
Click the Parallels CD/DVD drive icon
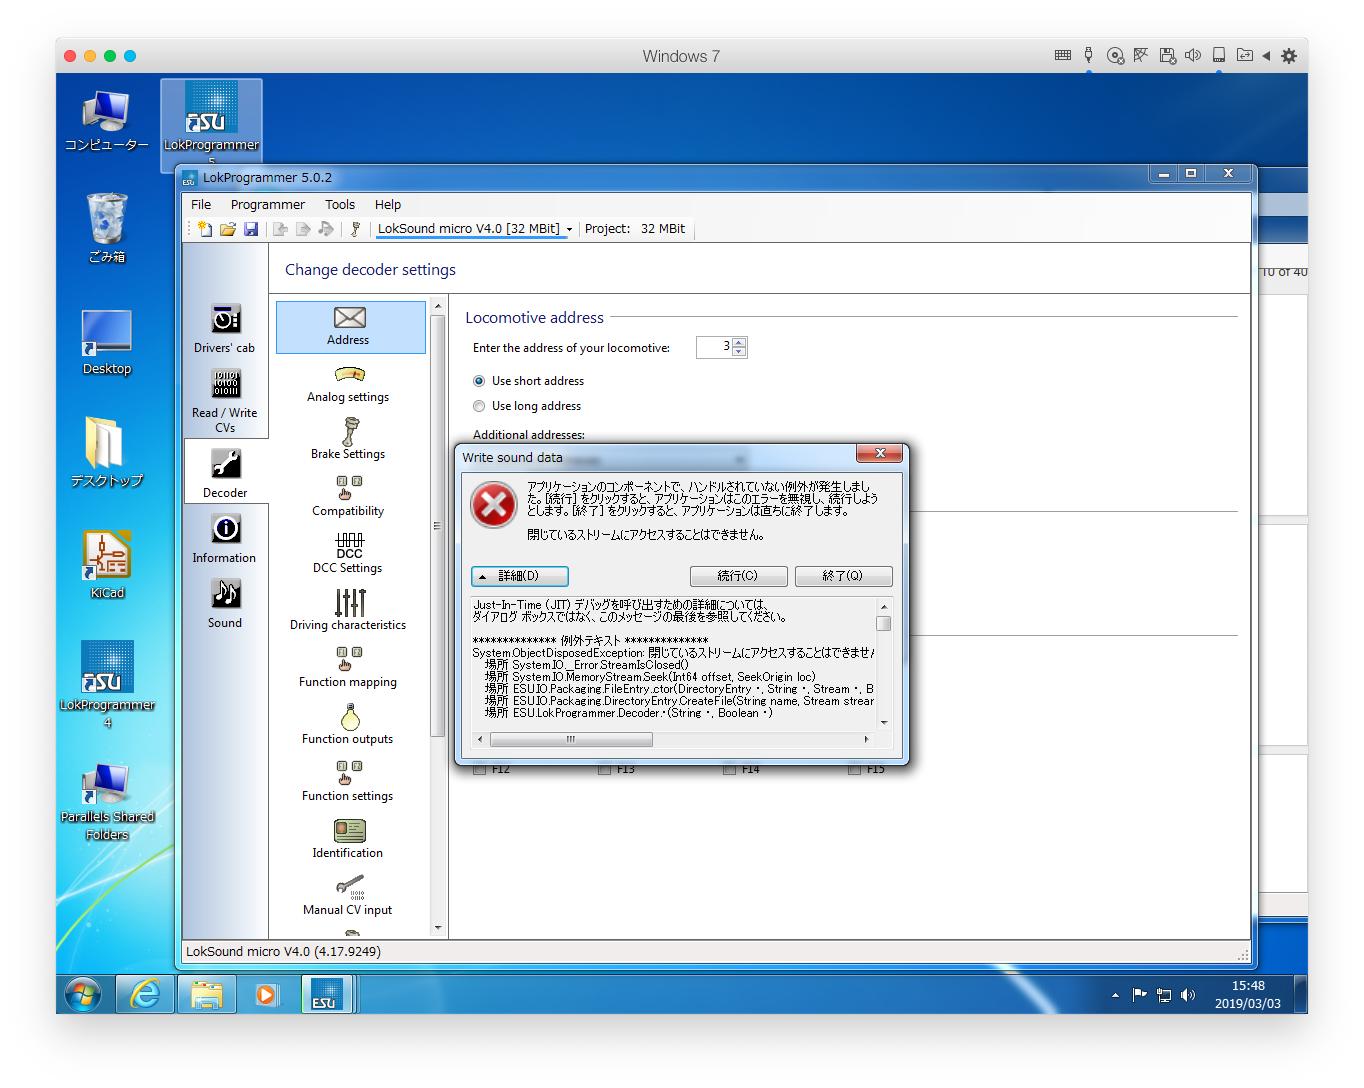[1115, 56]
